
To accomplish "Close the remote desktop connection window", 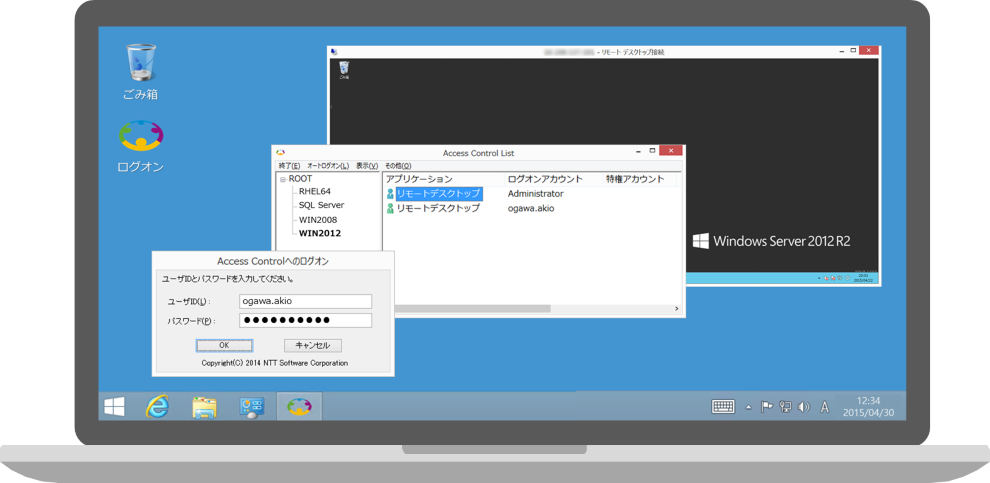I will (x=869, y=50).
